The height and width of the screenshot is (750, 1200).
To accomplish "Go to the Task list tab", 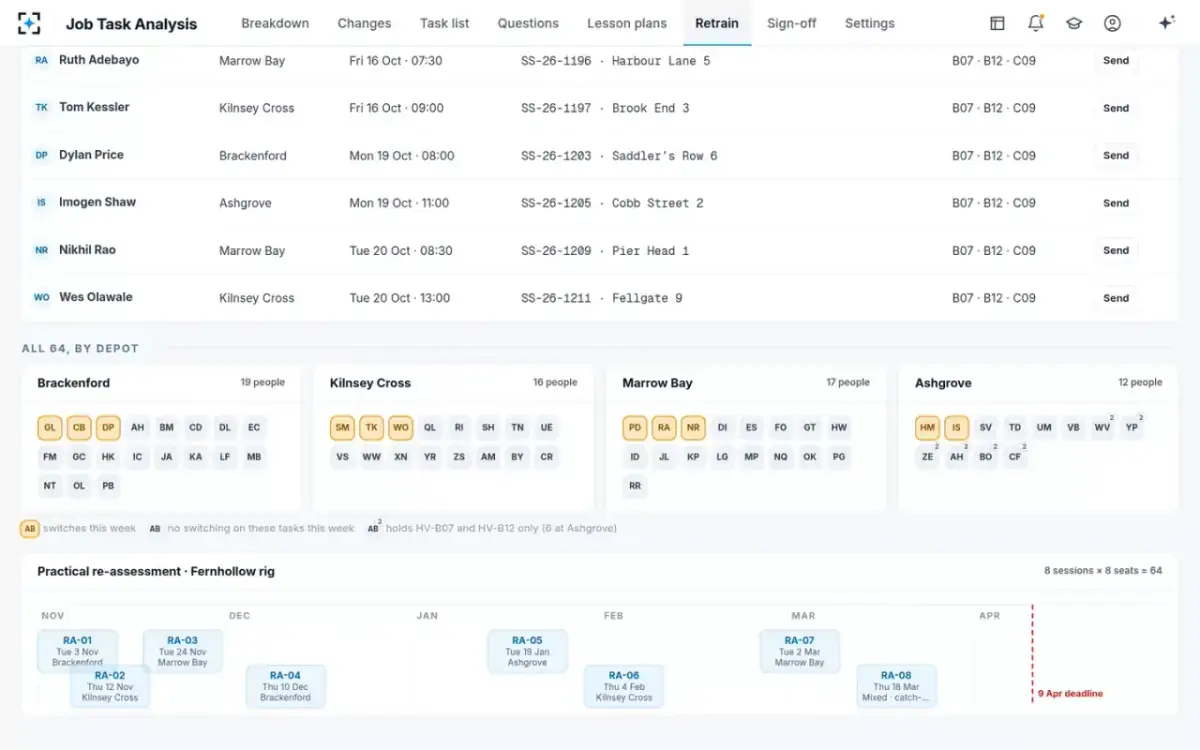I will click(x=444, y=23).
